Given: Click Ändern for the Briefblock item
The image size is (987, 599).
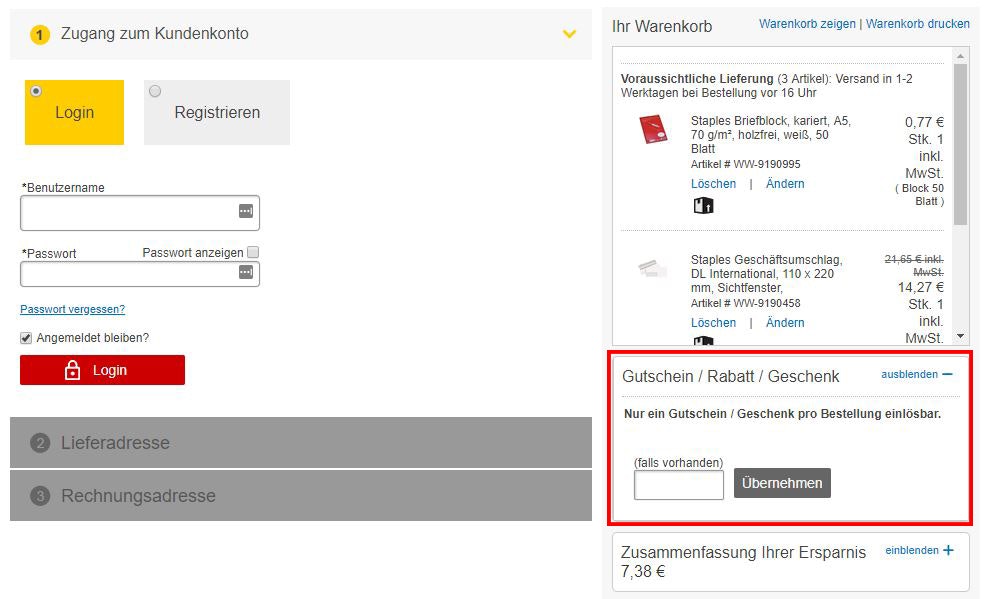Looking at the screenshot, I should 785,184.
